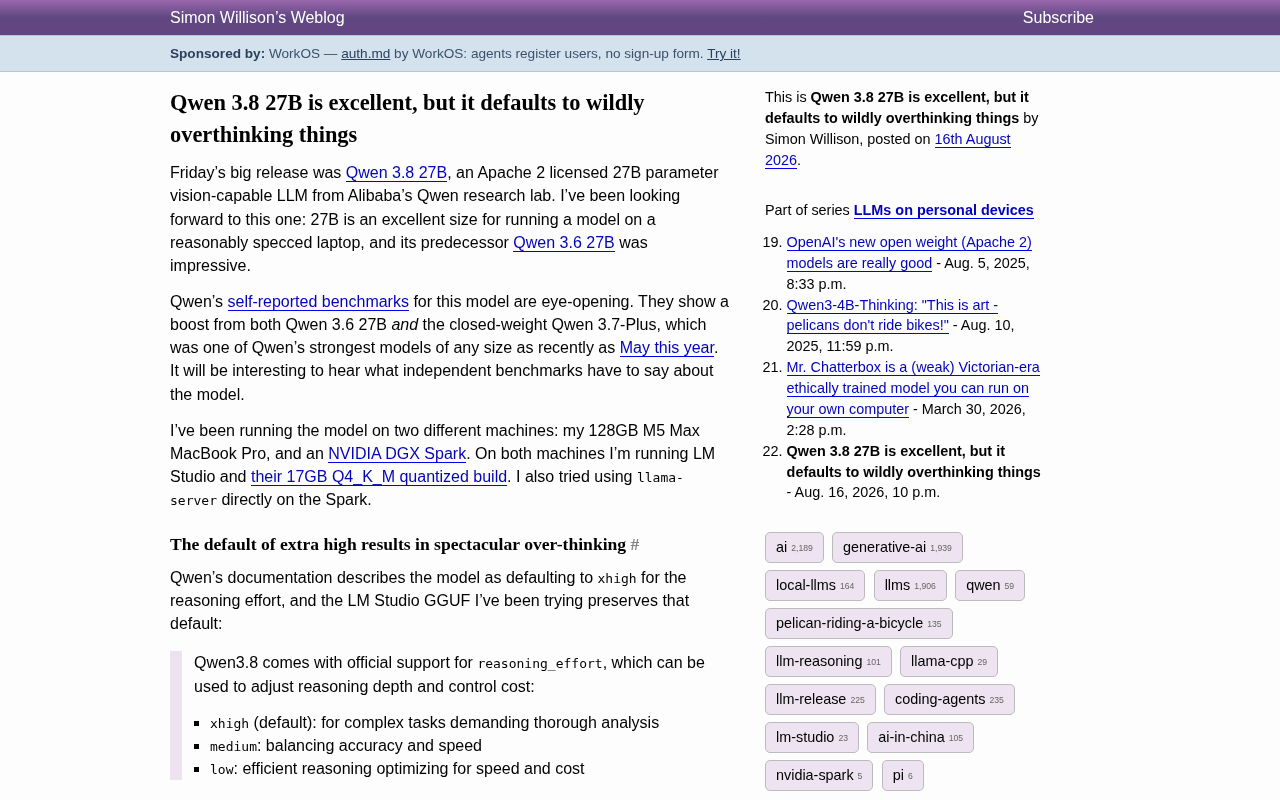Viewport: 1280px width, 800px height.
Task: Click 'The default of extra high' subheading
Action: [398, 545]
